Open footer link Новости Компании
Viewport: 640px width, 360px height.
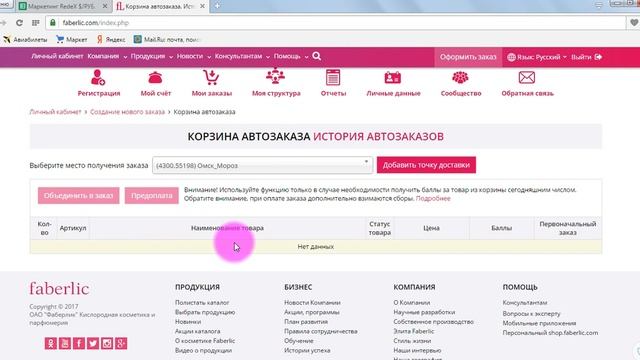pos(312,302)
